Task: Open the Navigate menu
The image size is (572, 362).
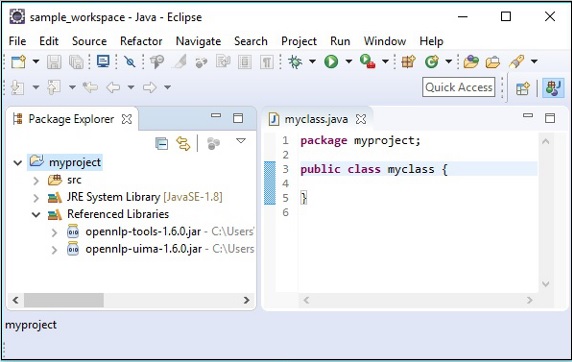Action: pyautogui.click(x=198, y=41)
